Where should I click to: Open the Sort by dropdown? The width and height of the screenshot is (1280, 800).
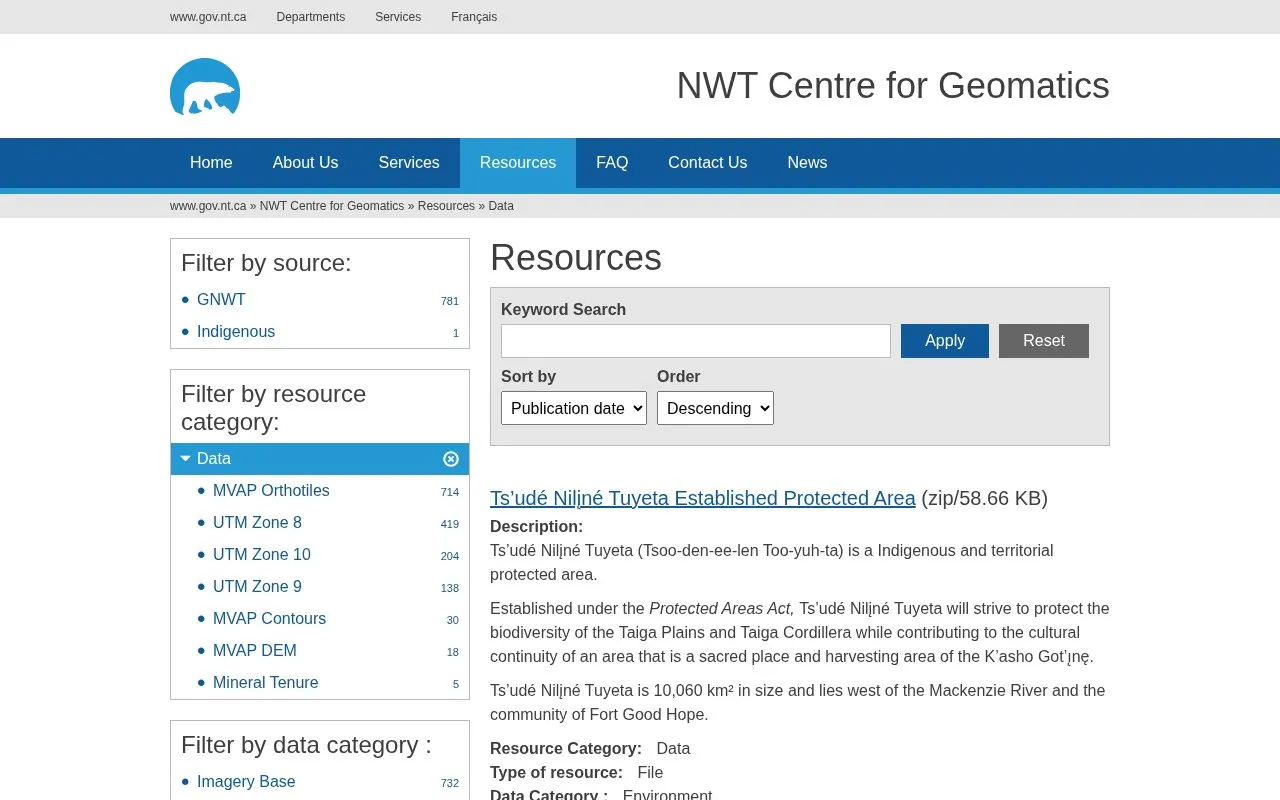574,408
